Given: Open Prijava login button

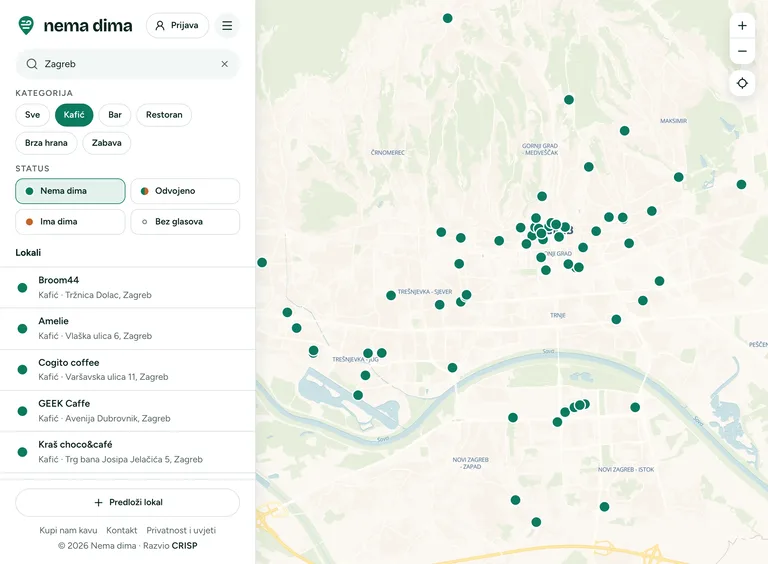Looking at the screenshot, I should pos(177,25).
